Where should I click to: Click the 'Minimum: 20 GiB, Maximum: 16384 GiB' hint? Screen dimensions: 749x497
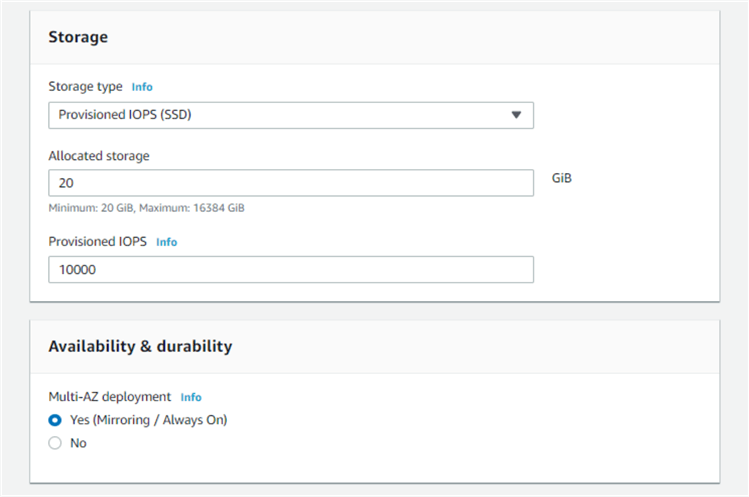(146, 208)
